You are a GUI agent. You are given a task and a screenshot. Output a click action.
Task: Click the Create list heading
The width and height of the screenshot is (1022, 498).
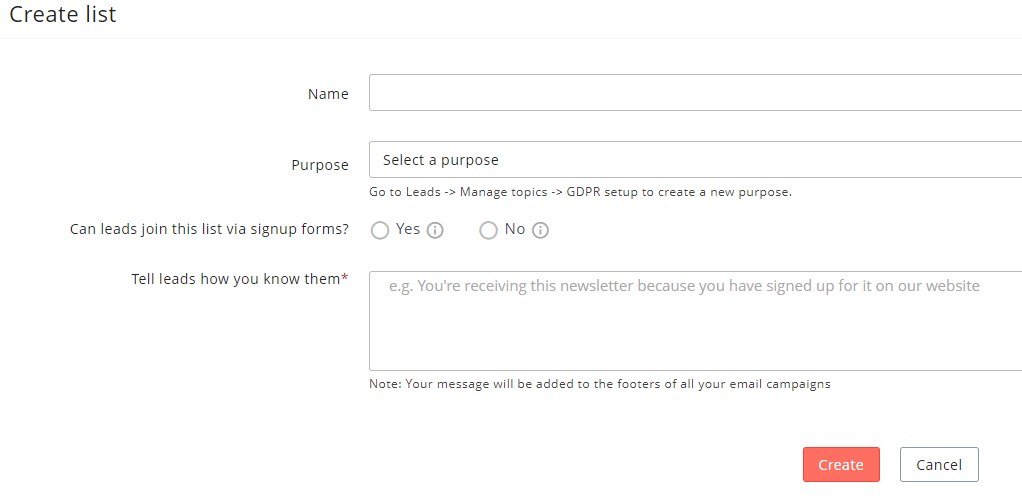coord(63,15)
